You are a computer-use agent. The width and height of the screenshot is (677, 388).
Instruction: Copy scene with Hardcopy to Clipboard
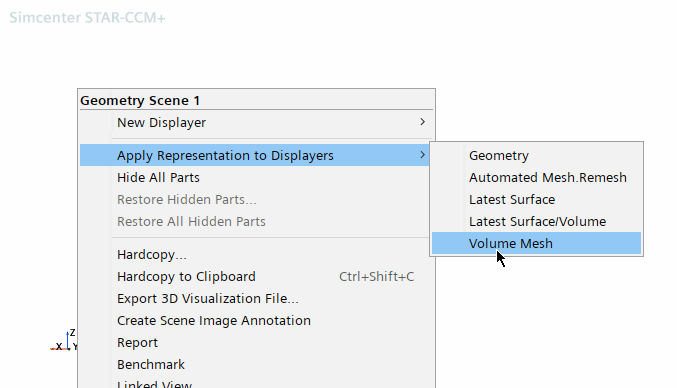pos(256,277)
